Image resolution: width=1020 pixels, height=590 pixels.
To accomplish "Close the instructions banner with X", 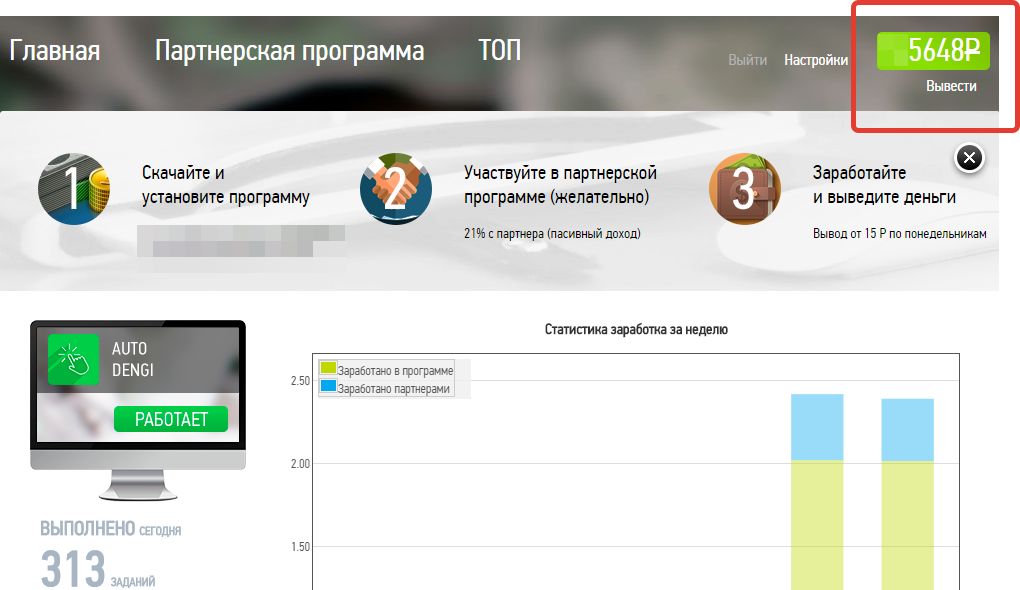I will (x=970, y=158).
